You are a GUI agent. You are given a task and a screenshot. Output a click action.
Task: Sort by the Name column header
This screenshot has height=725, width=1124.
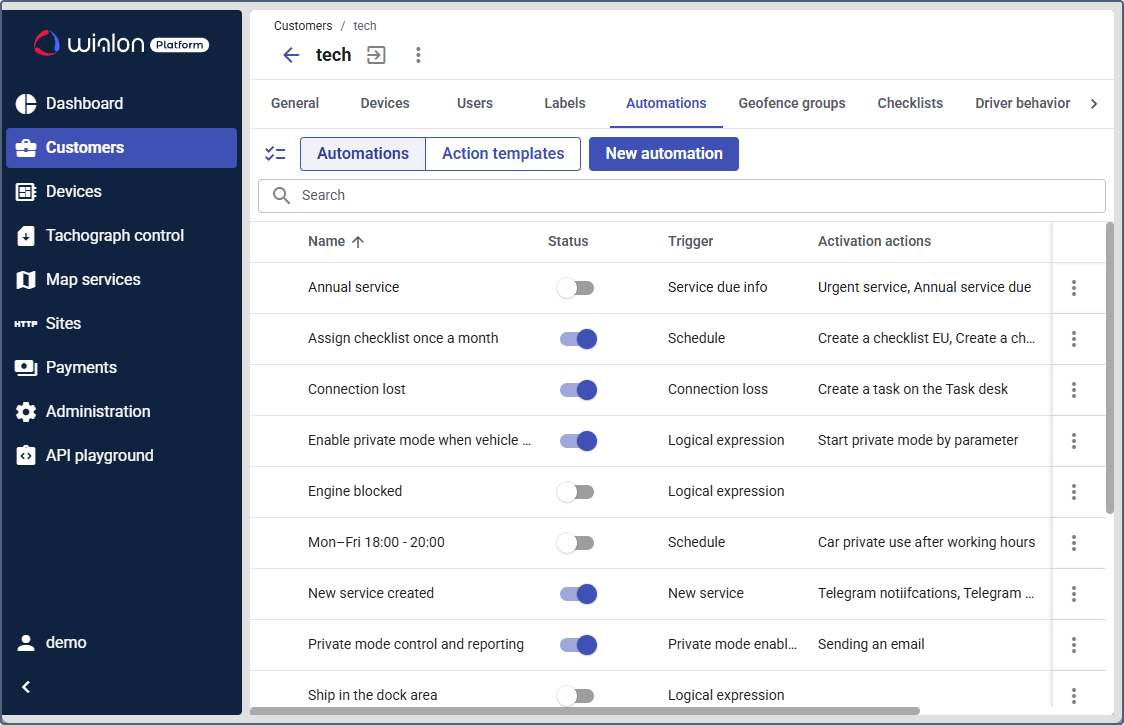(336, 242)
